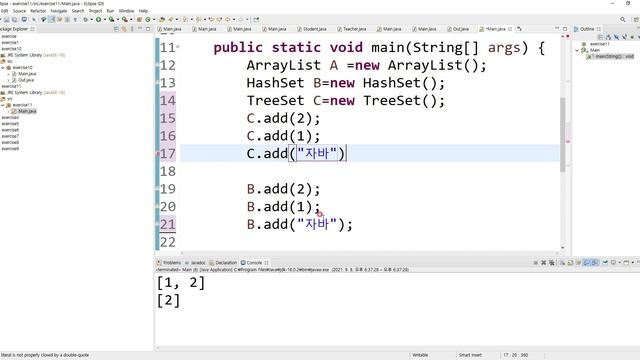Maximize the Package Explorer view
640x360 pixels.
point(148,29)
